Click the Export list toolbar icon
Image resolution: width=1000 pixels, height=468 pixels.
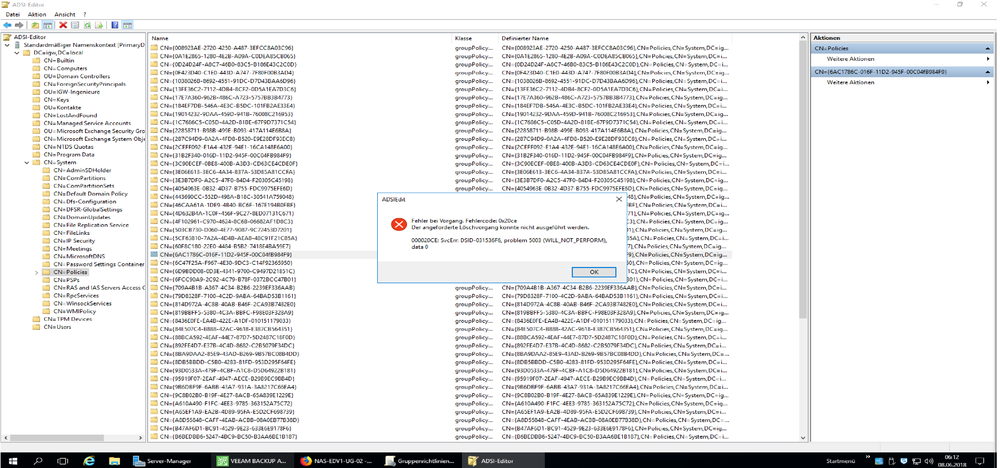pos(100,24)
